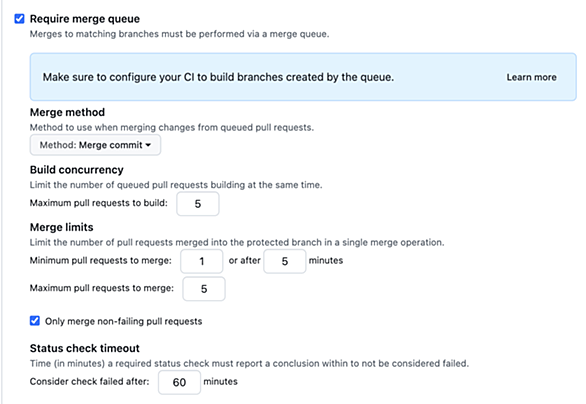The image size is (586, 404).
Task: Click the 'Minimum pull requests to merge:' label
Action: coord(101,260)
